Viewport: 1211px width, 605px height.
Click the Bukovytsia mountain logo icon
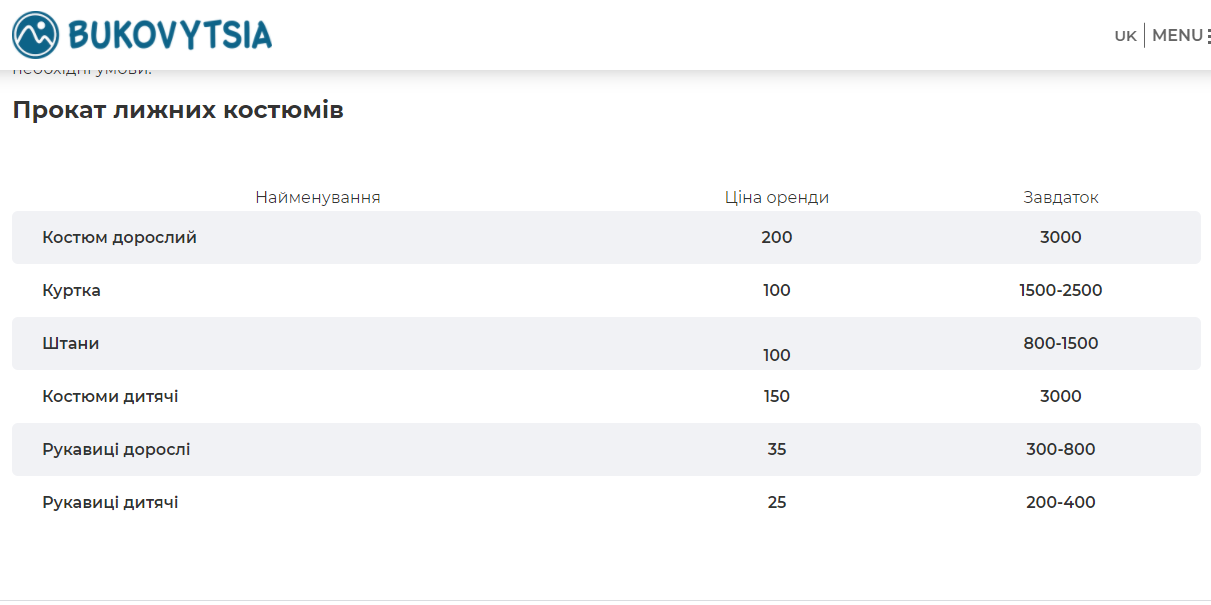click(x=36, y=35)
